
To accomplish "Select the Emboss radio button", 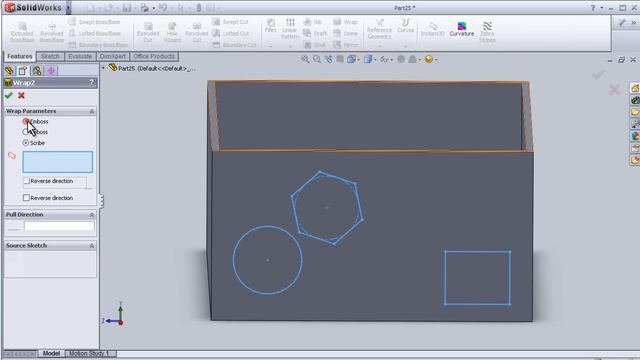I will click(26, 122).
